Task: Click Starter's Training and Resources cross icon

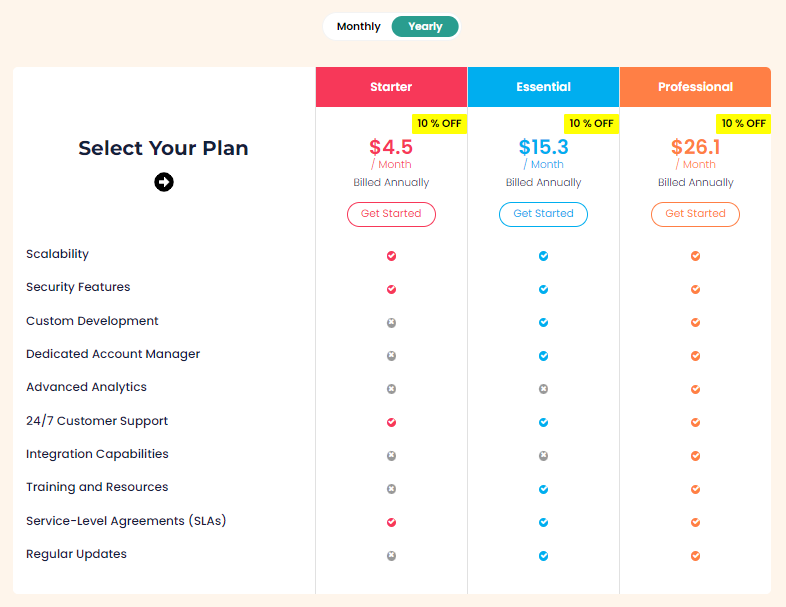Action: pos(391,489)
